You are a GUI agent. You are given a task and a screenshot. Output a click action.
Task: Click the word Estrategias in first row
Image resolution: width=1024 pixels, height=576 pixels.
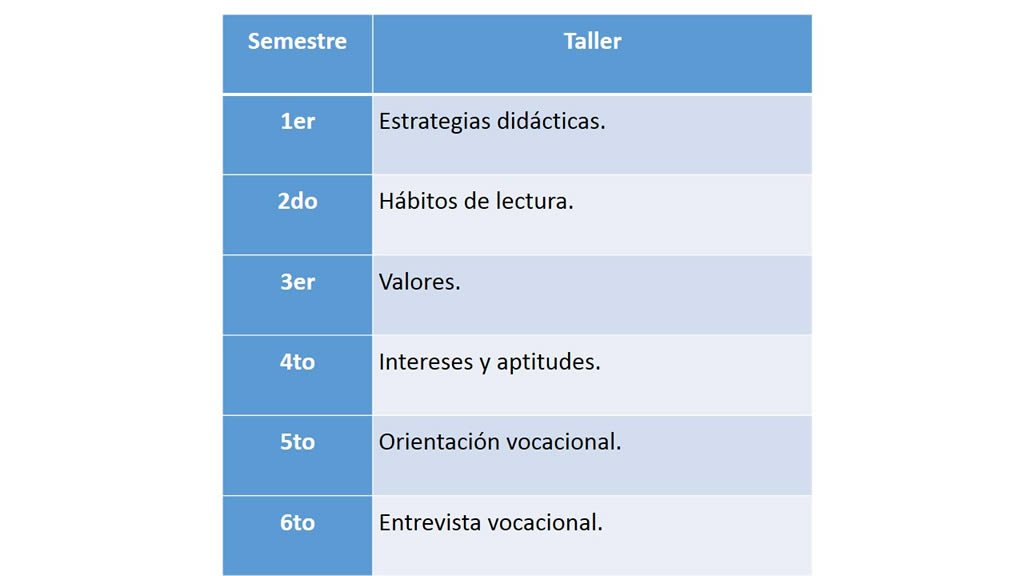434,122
